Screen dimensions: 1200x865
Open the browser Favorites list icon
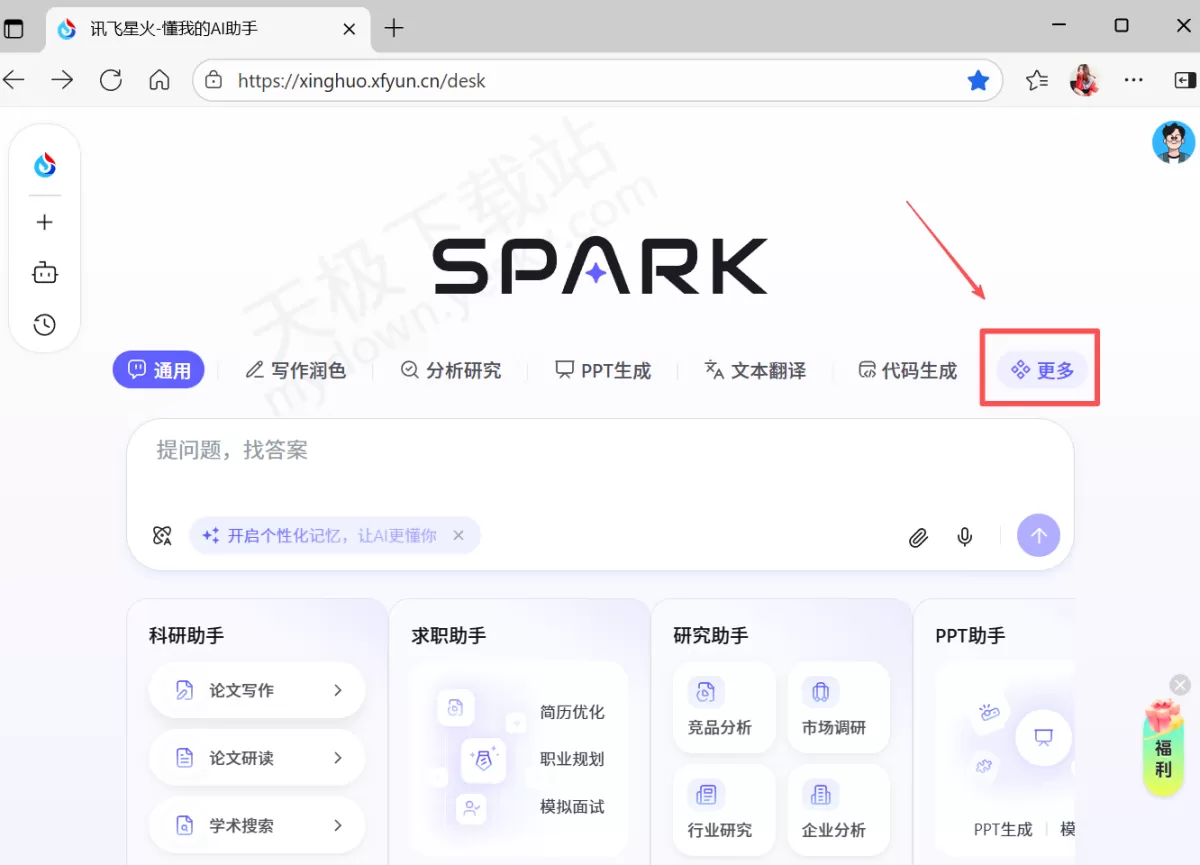[x=1037, y=80]
